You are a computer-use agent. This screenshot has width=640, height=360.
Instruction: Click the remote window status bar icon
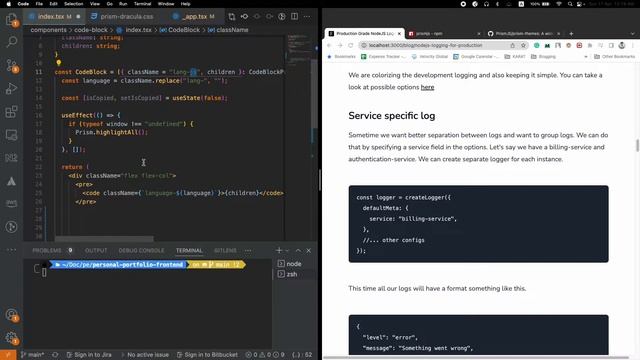pos(8,355)
